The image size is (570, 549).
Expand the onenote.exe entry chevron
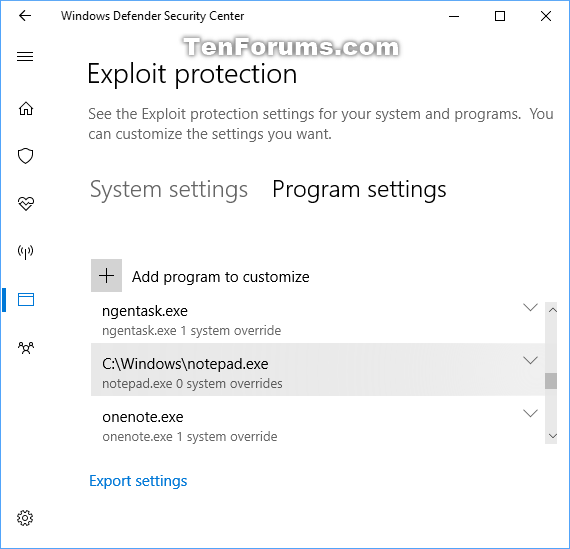[530, 413]
